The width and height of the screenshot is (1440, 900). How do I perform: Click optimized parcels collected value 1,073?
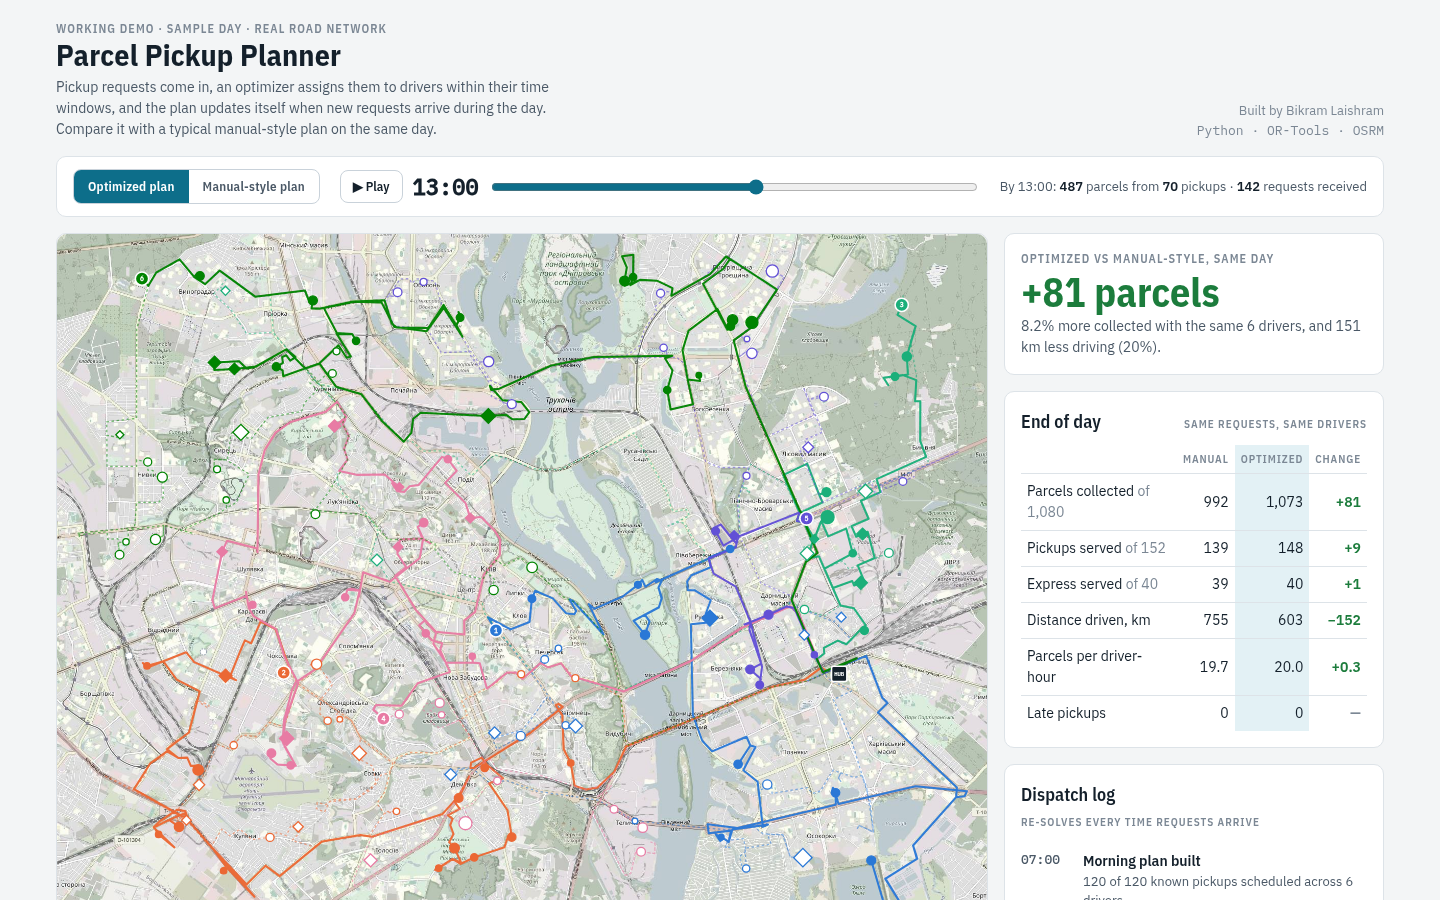1284,502
